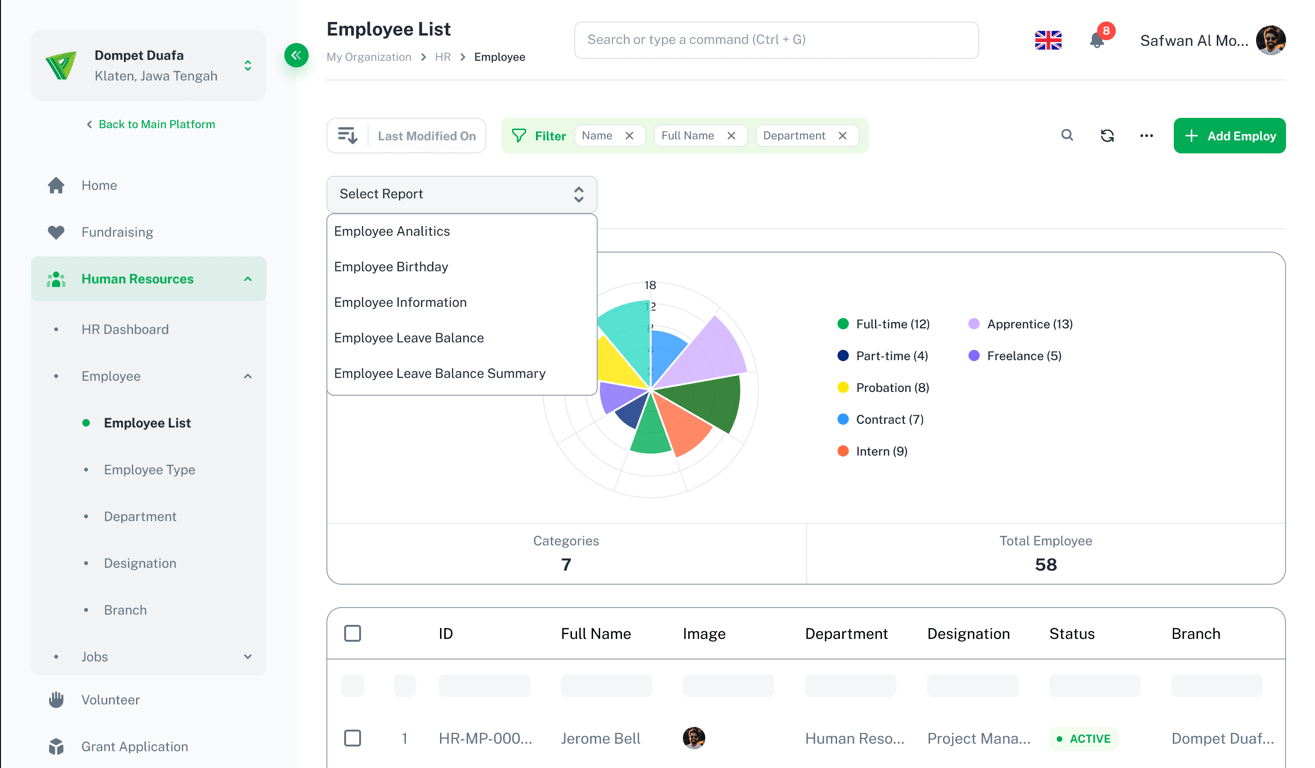
Task: Click the HR-MP-000... ID cell
Action: pyautogui.click(x=485, y=739)
